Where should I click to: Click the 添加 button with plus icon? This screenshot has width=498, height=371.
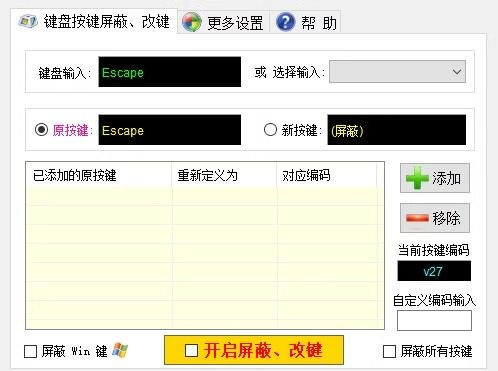pyautogui.click(x=435, y=178)
